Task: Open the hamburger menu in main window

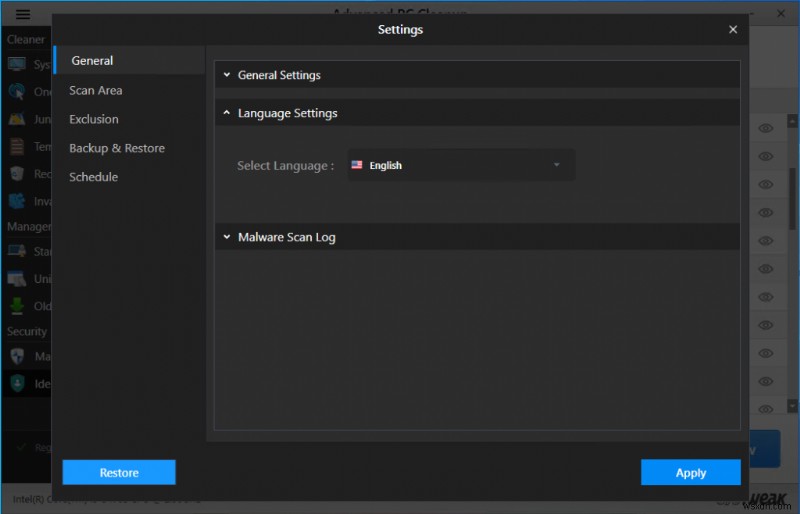Action: (22, 14)
